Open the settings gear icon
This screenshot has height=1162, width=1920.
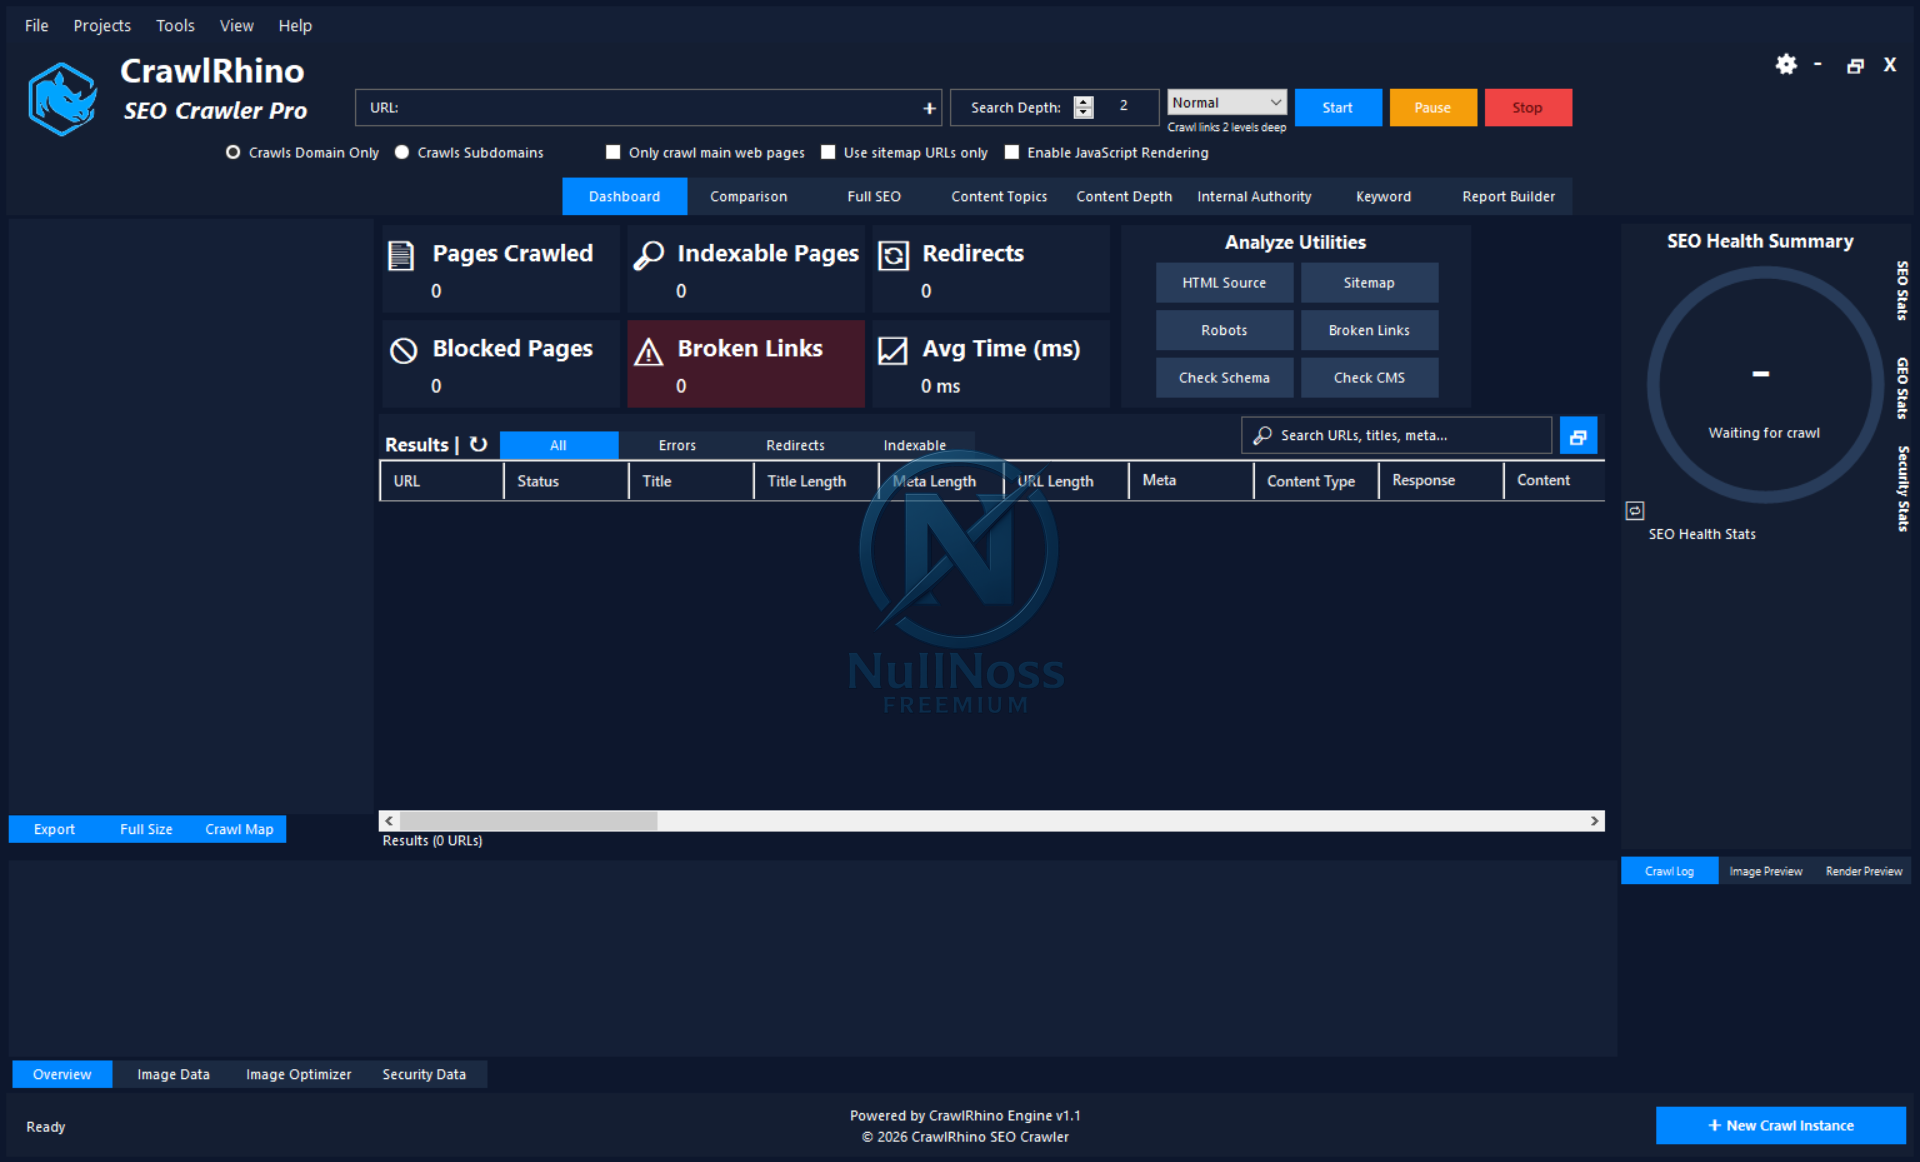coord(1786,65)
